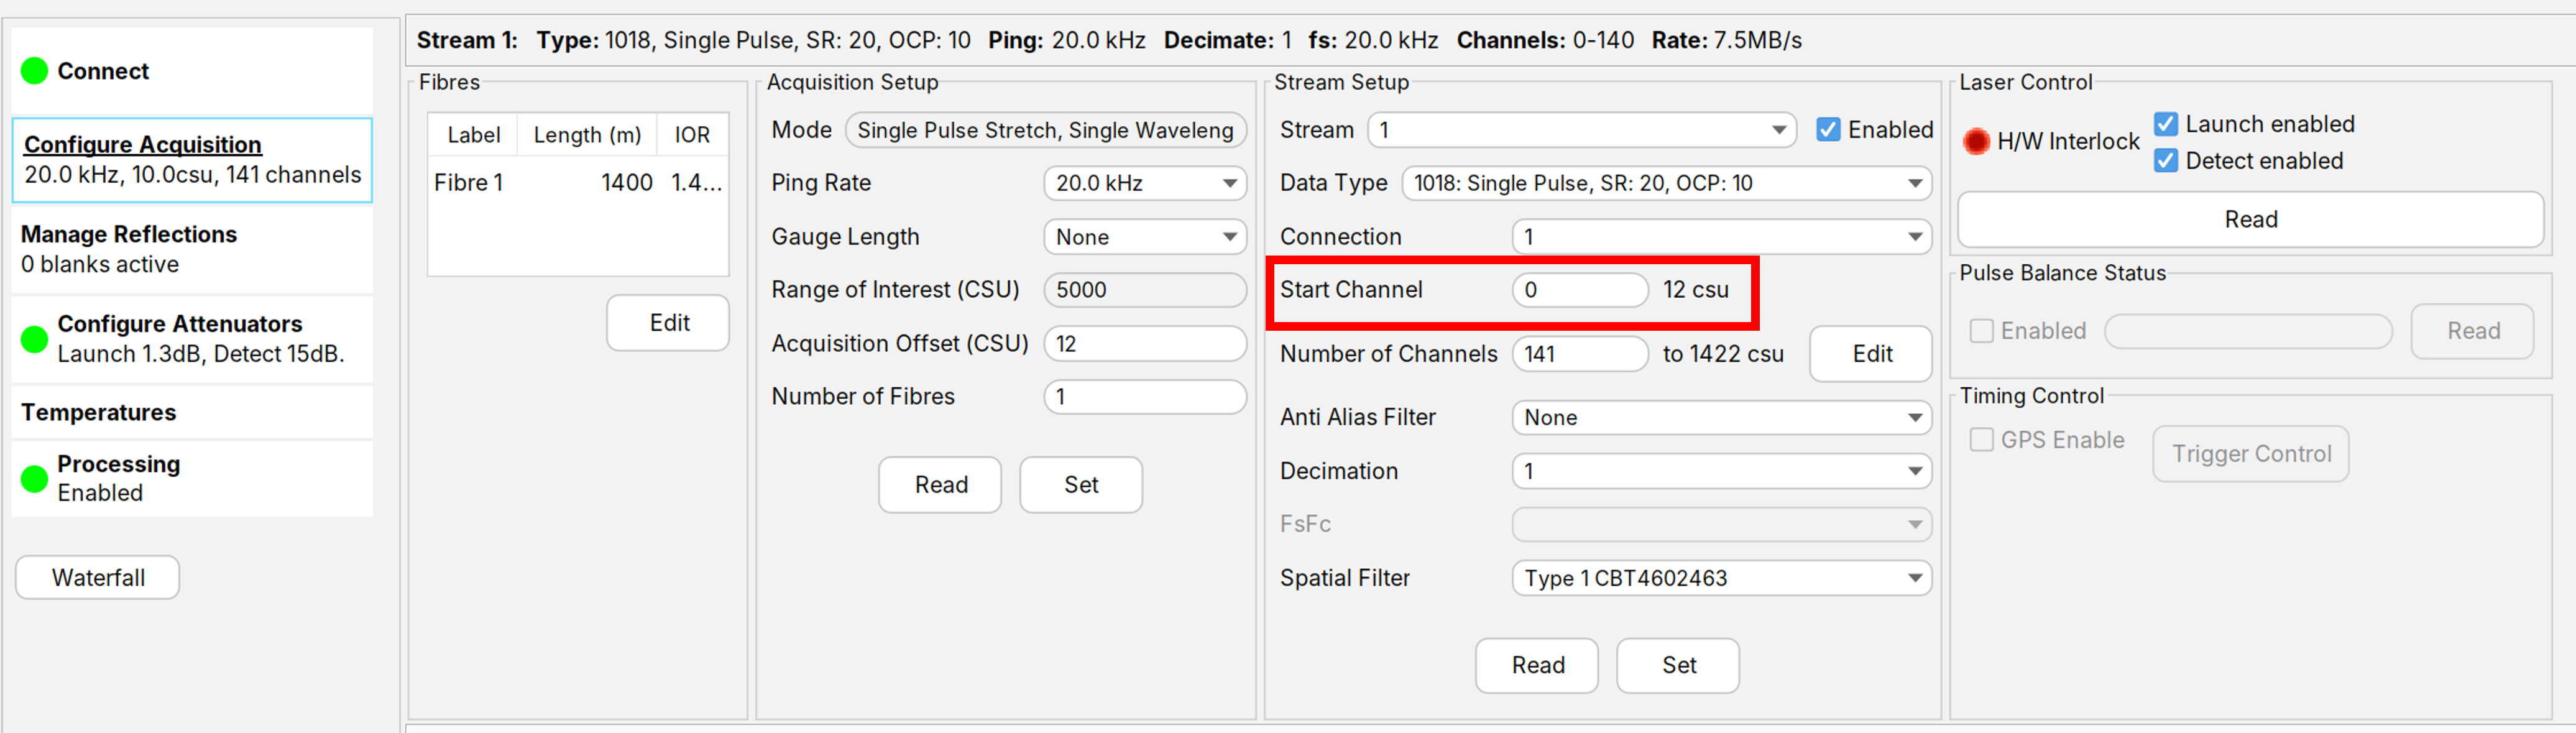
Task: Edit the Start Channel input field
Action: 1580,290
